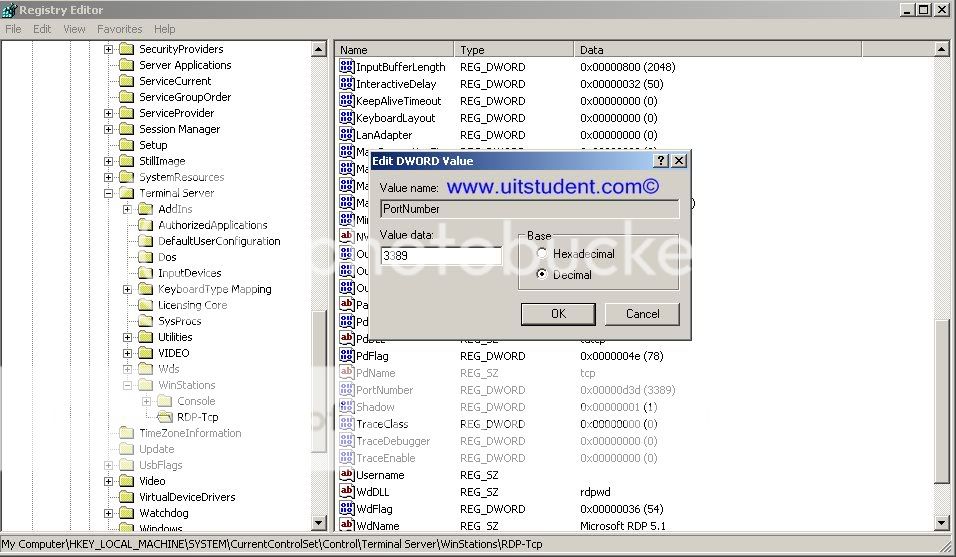Select the Hexadecimal base radio button

pyautogui.click(x=543, y=255)
